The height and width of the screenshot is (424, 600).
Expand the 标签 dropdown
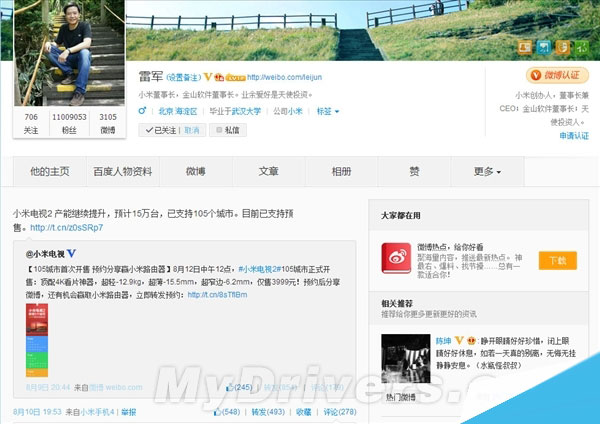[x=328, y=111]
